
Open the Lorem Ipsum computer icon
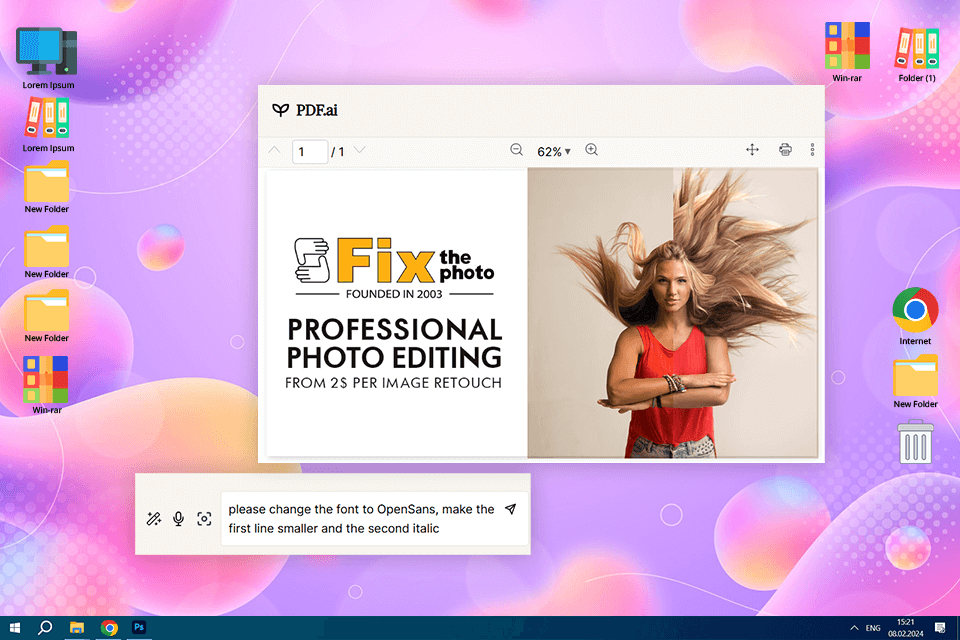coord(48,59)
